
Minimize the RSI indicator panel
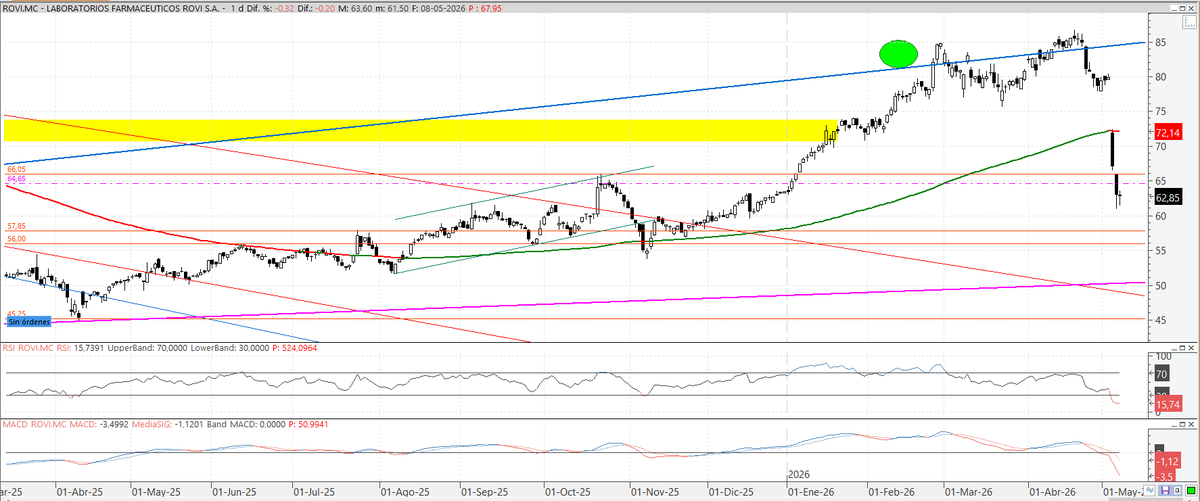(x=1174, y=348)
